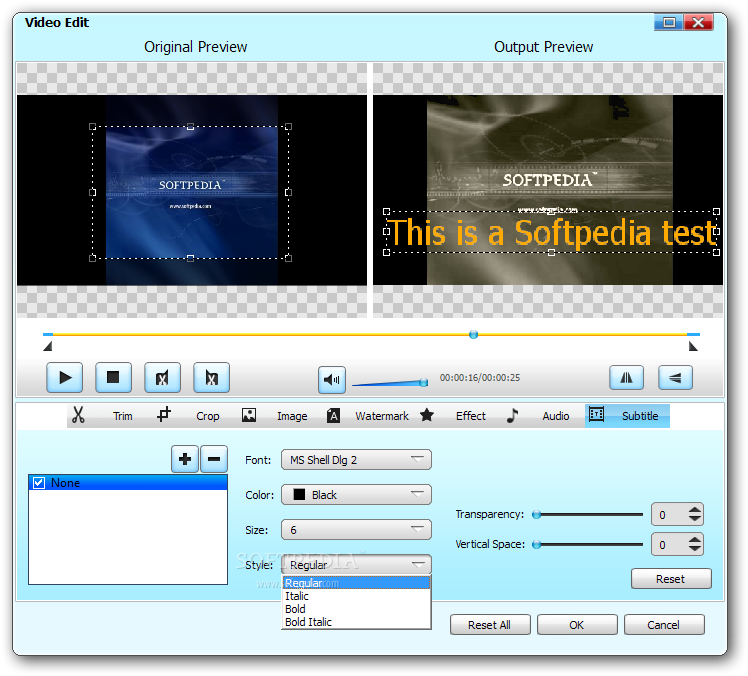Choose Regular from the style list
Image resolution: width=748 pixels, height=676 pixels.
(x=356, y=583)
